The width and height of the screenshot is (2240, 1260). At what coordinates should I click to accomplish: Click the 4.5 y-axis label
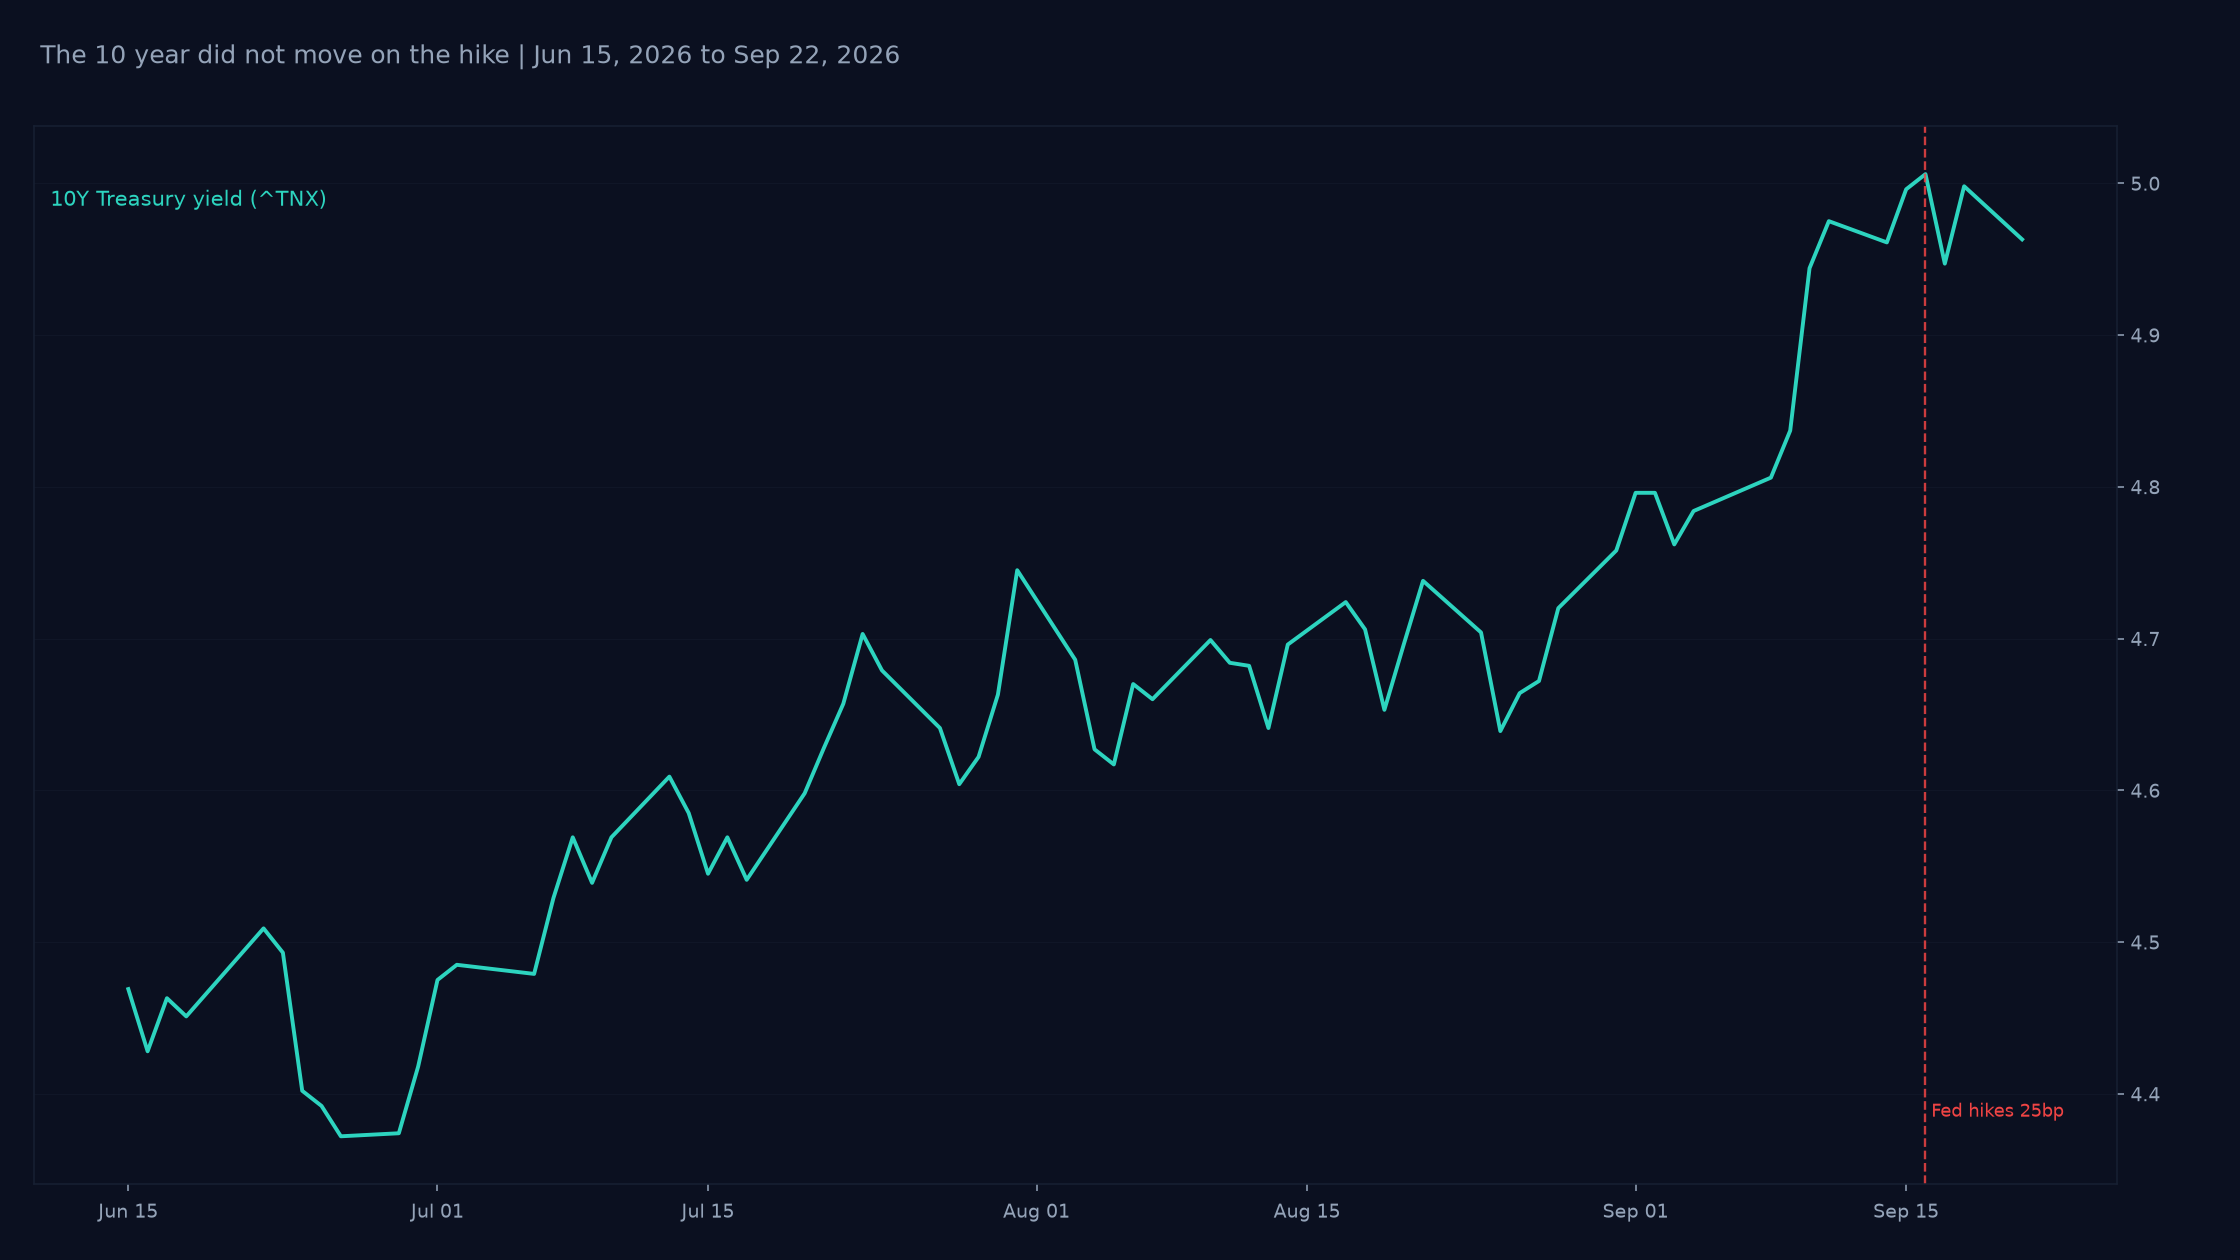coord(2145,943)
